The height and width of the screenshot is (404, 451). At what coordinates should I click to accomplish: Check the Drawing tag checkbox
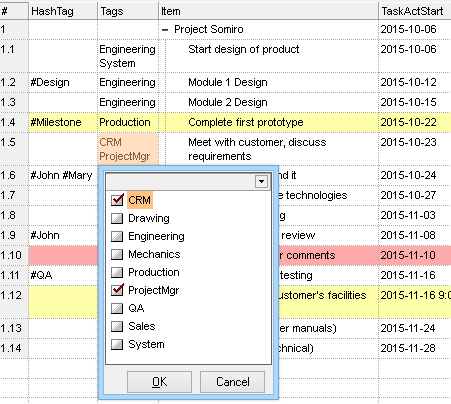click(117, 218)
